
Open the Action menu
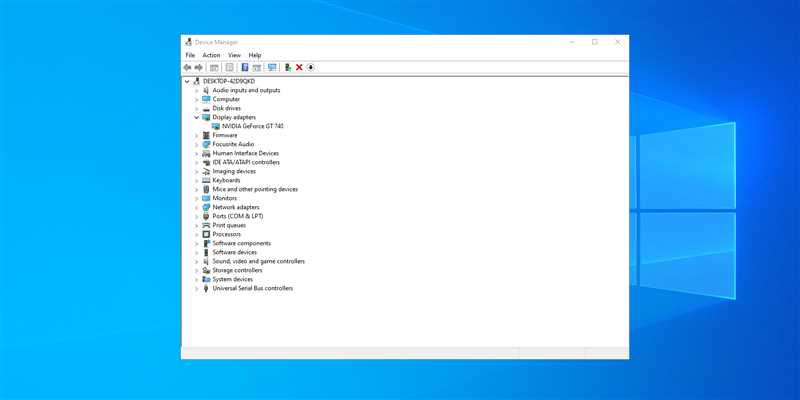click(211, 55)
